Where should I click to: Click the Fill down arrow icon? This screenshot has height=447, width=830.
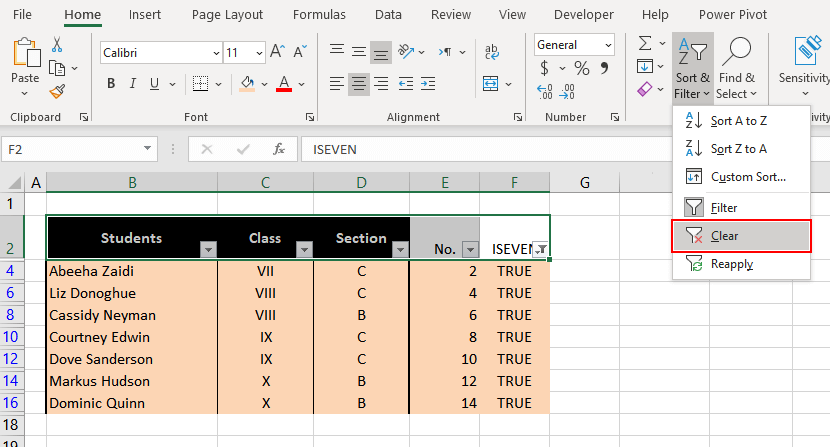[645, 66]
